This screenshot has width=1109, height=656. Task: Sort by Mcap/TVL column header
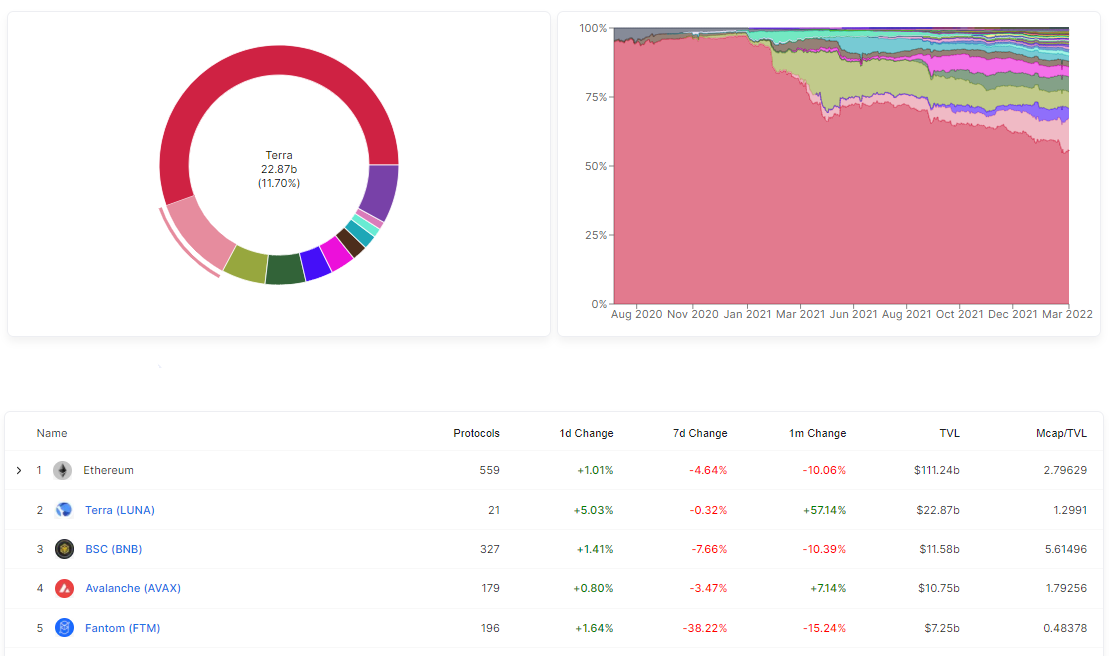tap(1061, 433)
